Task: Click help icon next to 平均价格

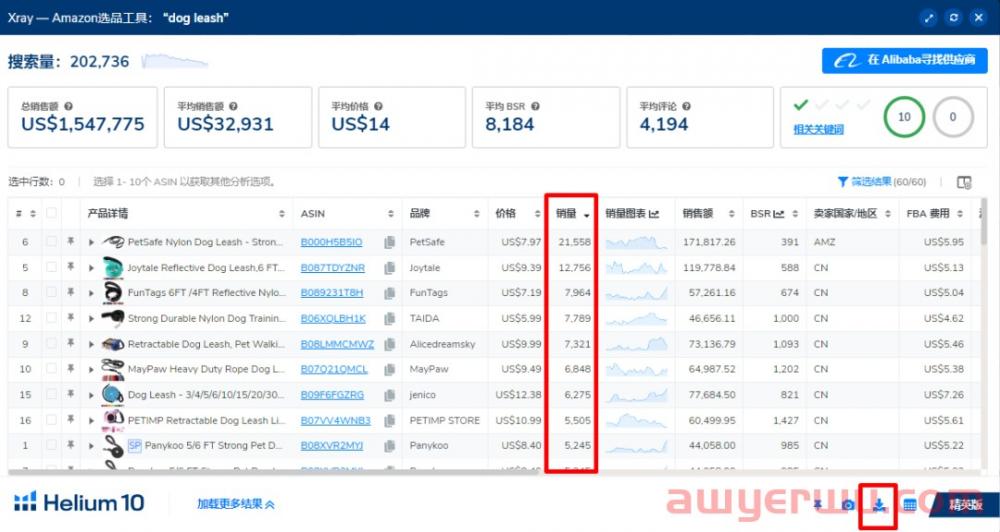Action: tap(378, 107)
